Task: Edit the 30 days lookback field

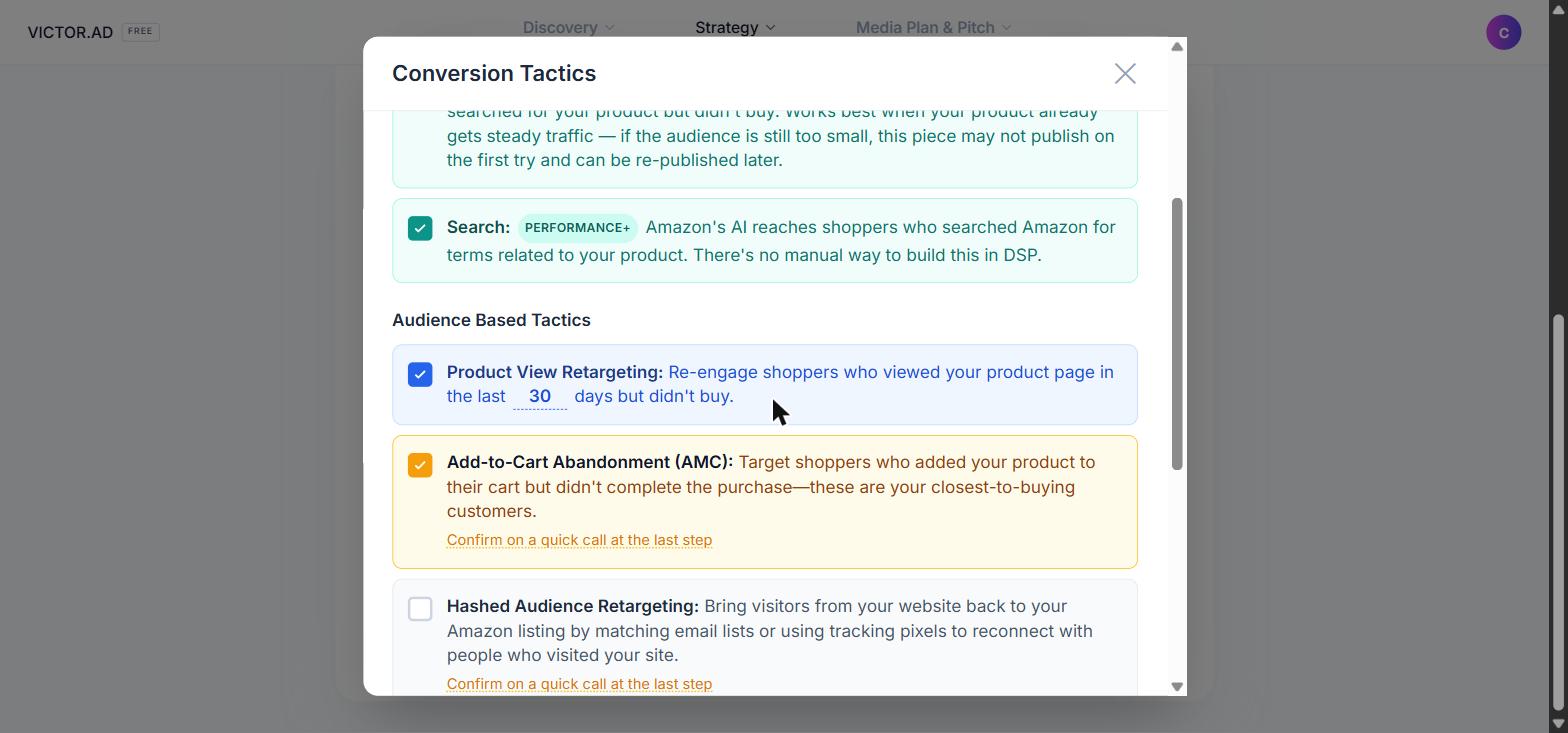Action: 540,397
